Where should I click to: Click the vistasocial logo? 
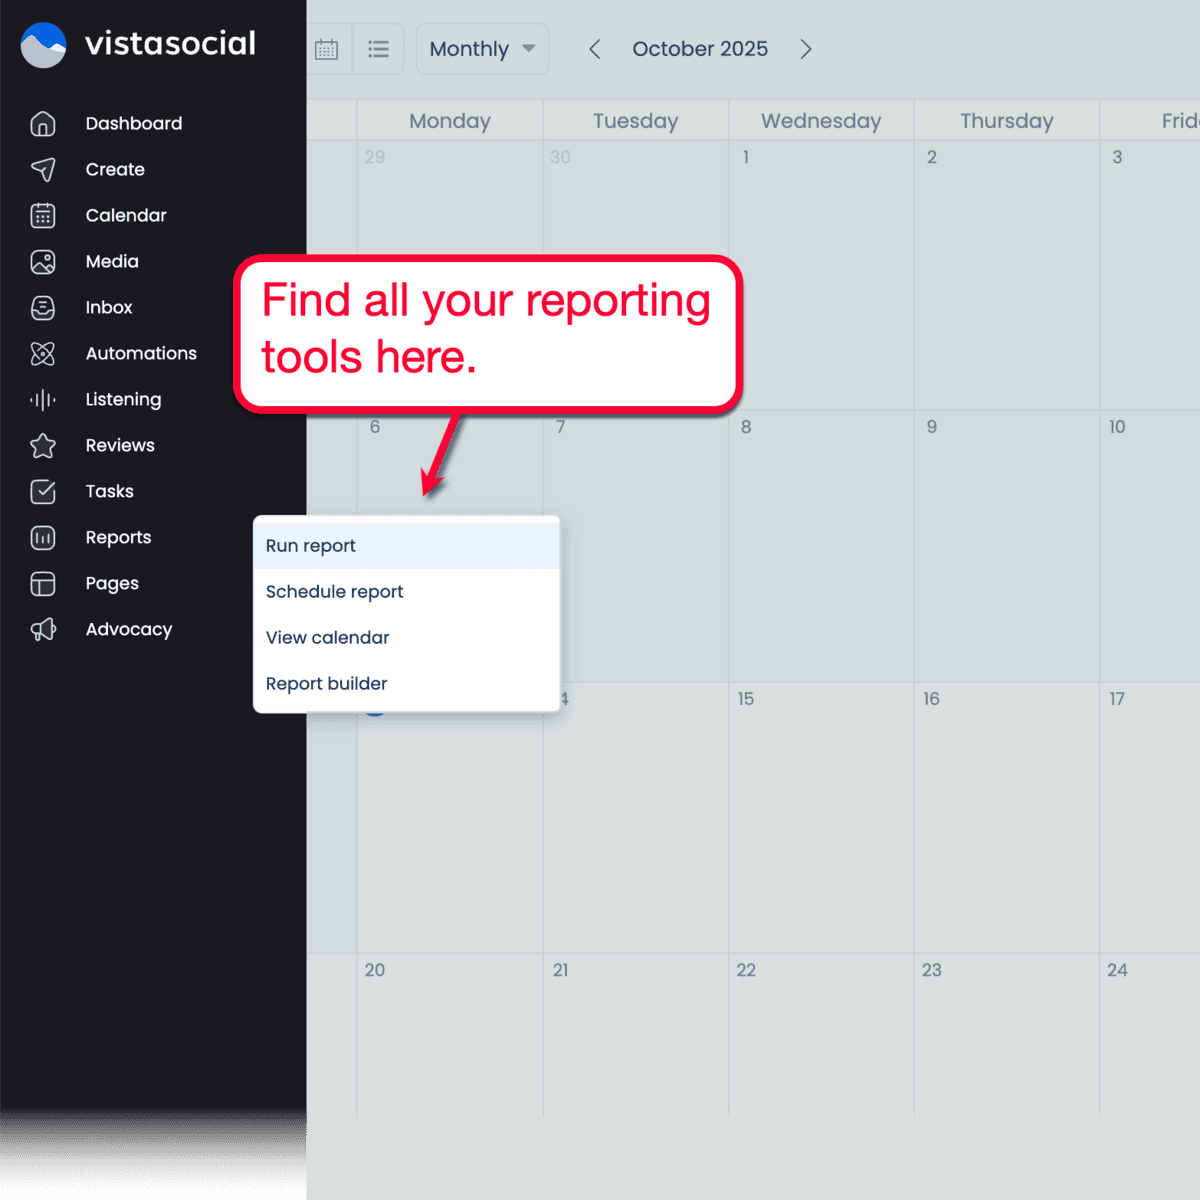(x=138, y=44)
